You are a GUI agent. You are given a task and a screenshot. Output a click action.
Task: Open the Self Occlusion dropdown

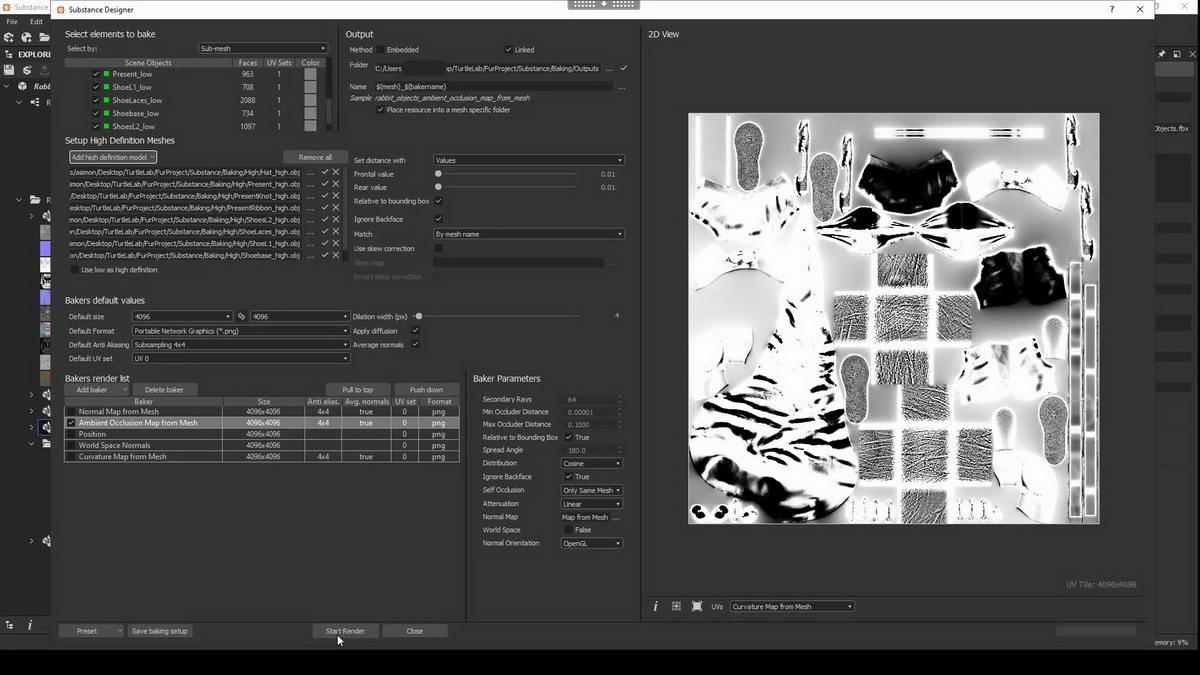[592, 490]
